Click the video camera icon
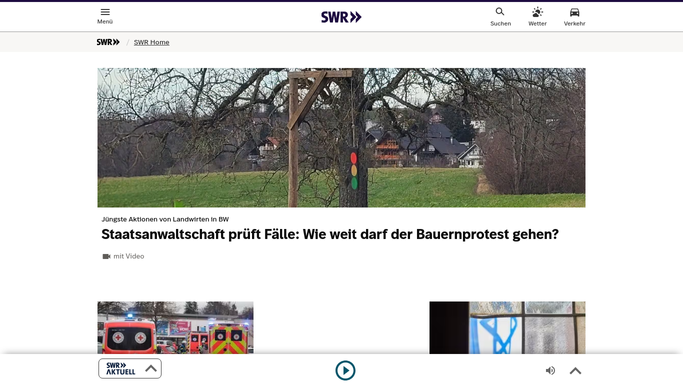The height and width of the screenshot is (384, 683). [x=106, y=256]
